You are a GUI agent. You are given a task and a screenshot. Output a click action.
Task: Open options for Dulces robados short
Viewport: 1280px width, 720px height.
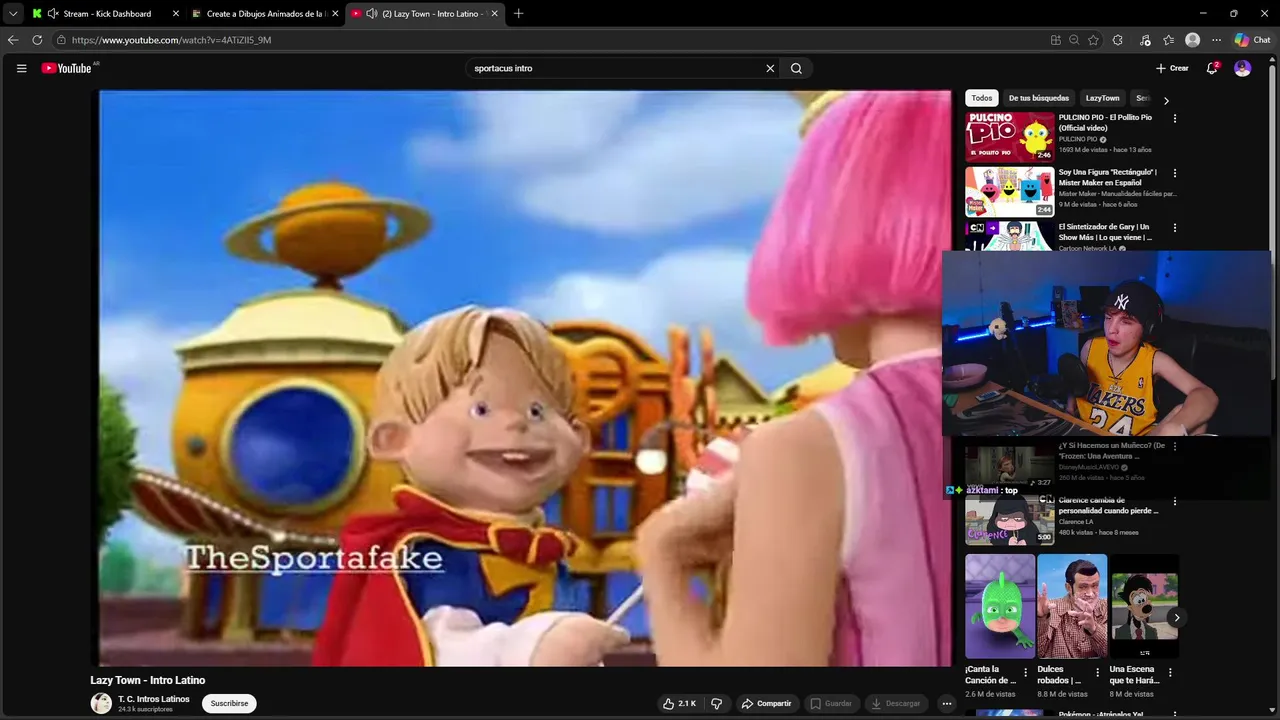(x=1097, y=672)
